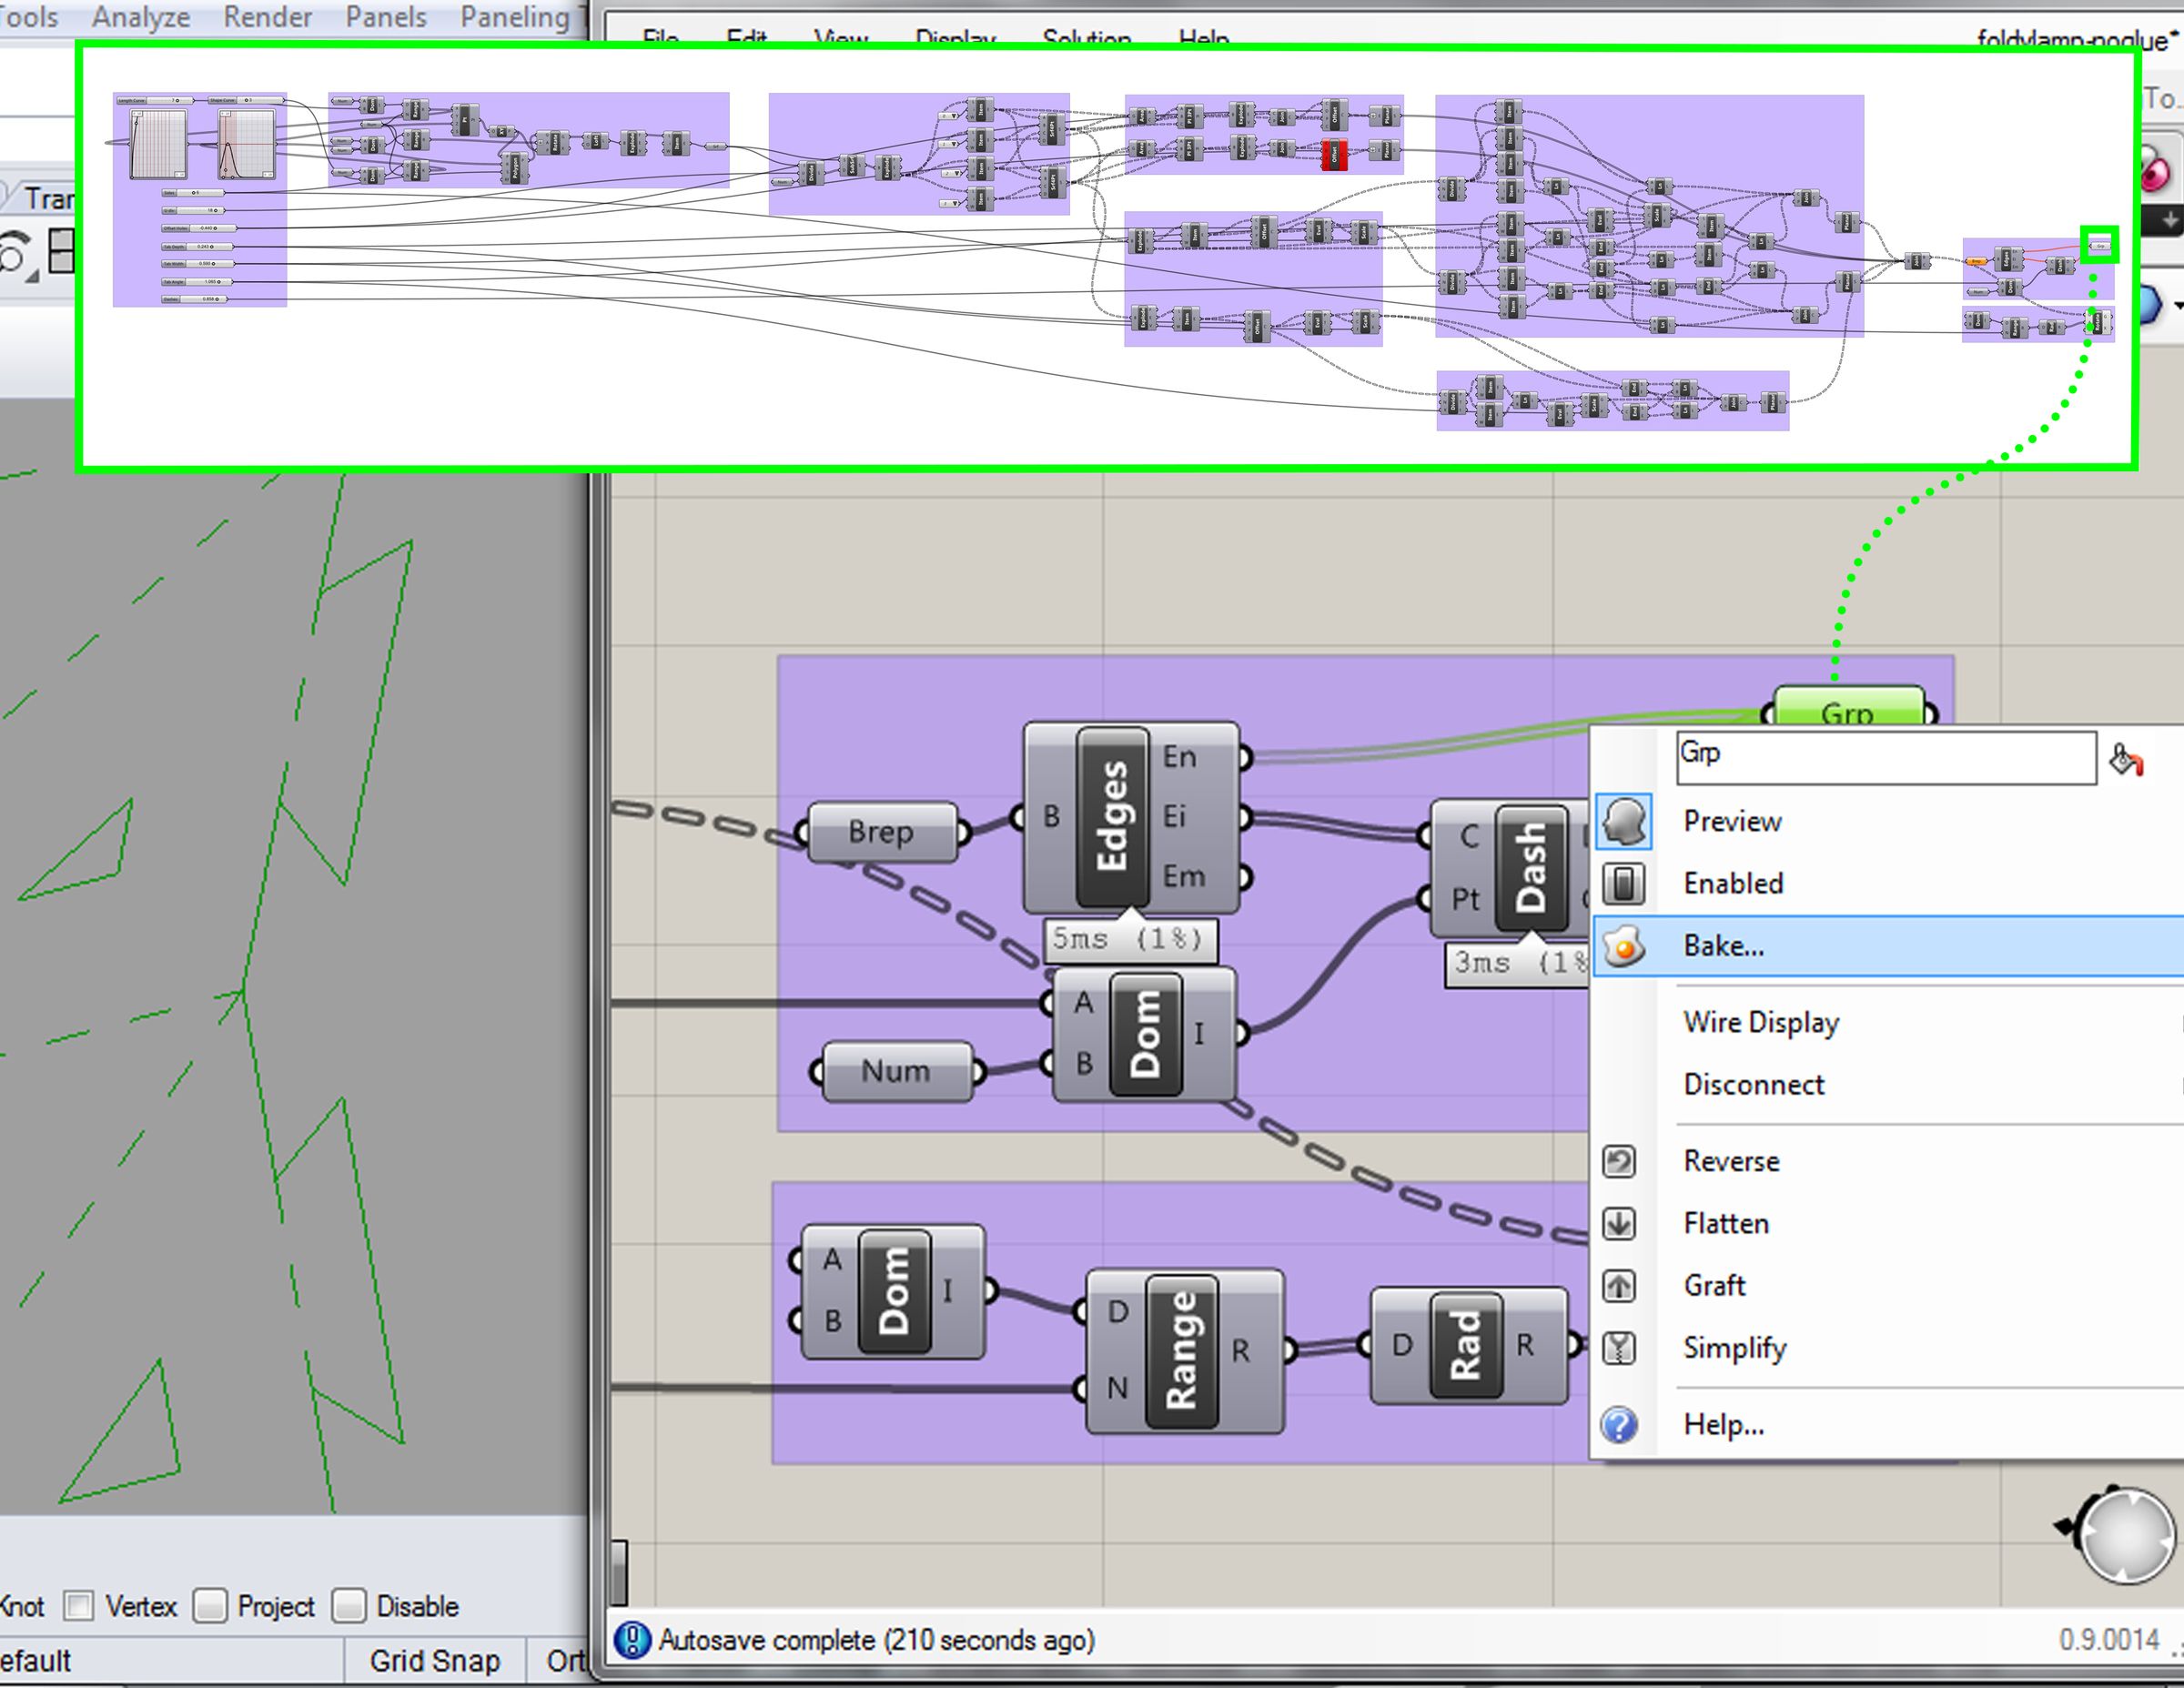The image size is (2184, 1688).
Task: Click the Simplify icon in context menu
Action: 1619,1348
